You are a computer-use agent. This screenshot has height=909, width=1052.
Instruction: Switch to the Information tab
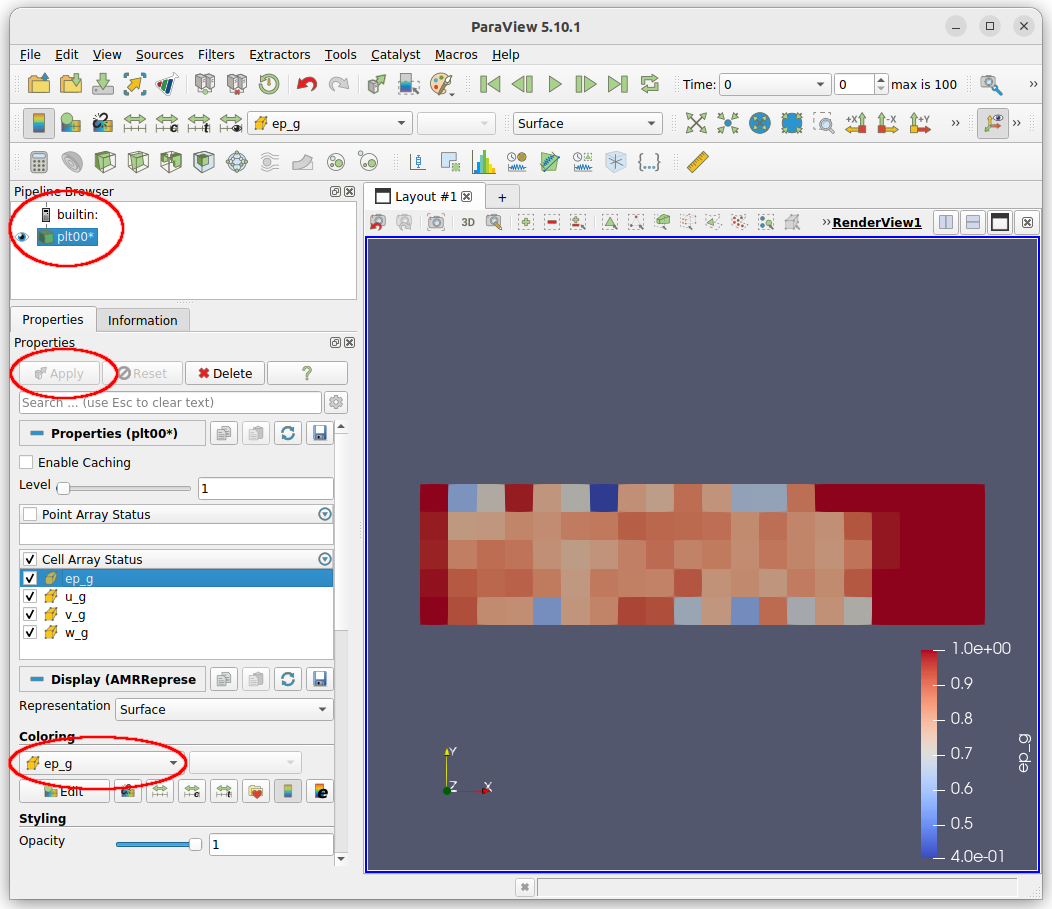(x=142, y=320)
